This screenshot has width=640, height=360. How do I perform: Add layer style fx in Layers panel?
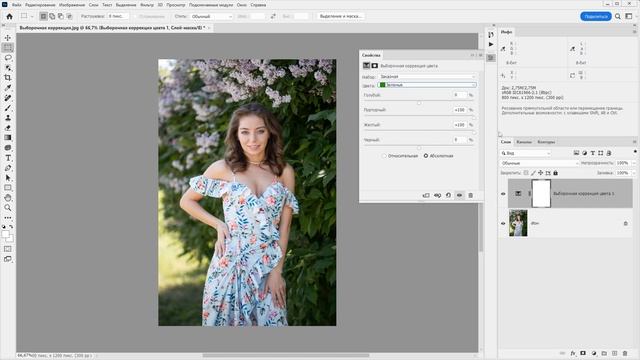pos(573,353)
